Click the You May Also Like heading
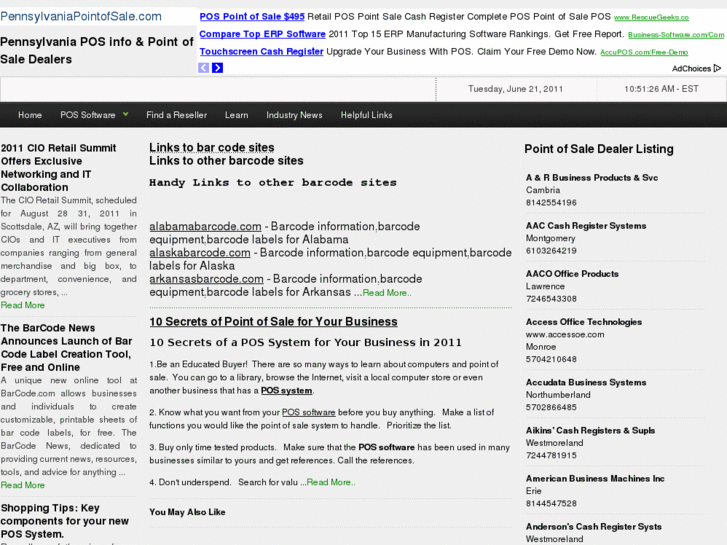Screen dimensions: 727x545 pos(187,512)
